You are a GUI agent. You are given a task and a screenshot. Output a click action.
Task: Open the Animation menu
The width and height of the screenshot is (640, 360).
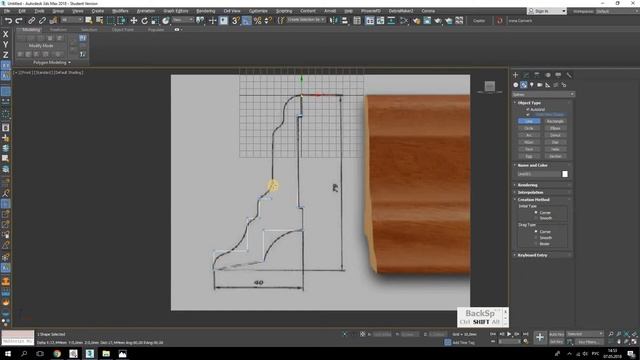(146, 11)
